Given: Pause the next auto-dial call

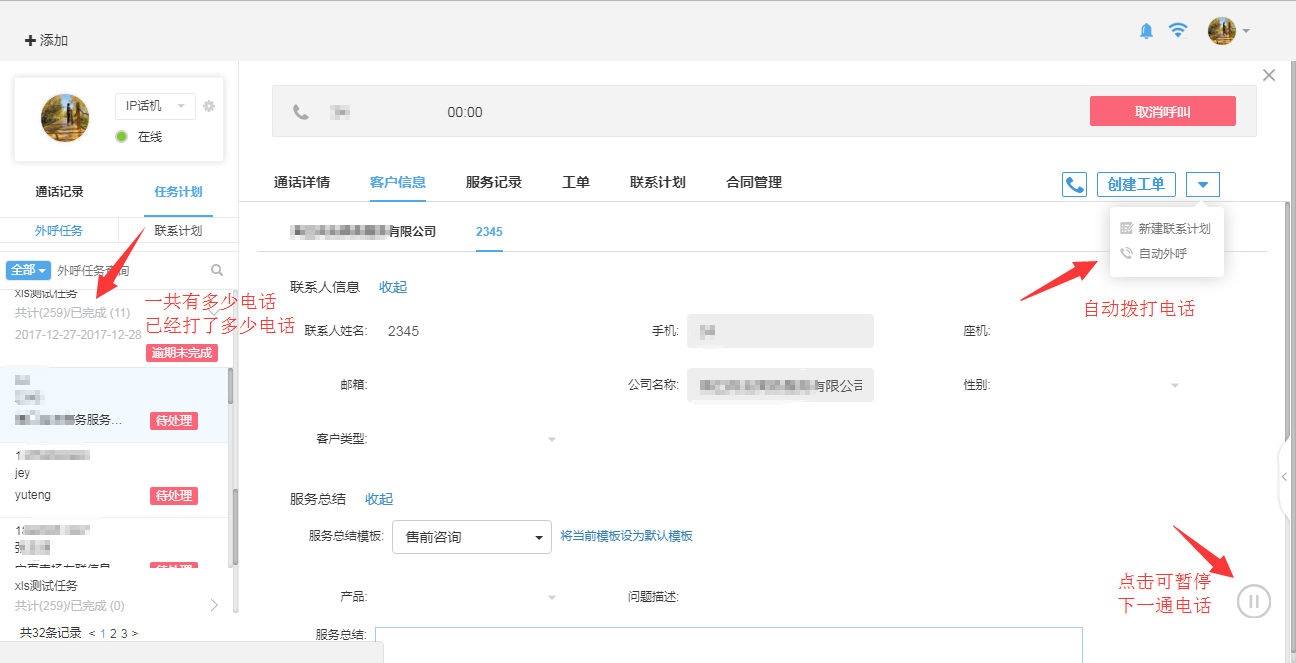Looking at the screenshot, I should pyautogui.click(x=1254, y=601).
